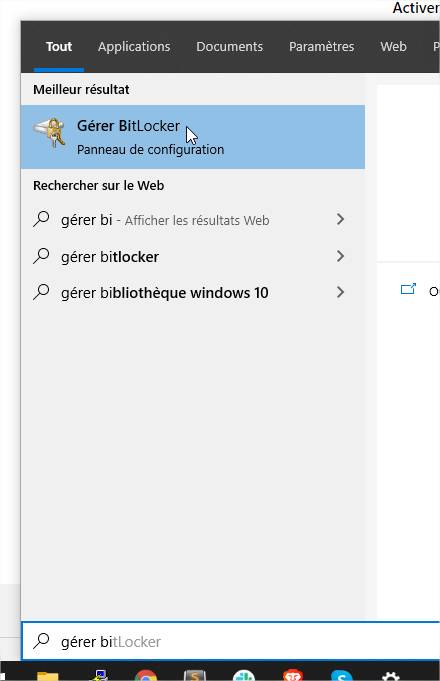Screen dimensions: 440x681
Task: Expand the "gérer bi" web result chevron
Action: [340, 219]
